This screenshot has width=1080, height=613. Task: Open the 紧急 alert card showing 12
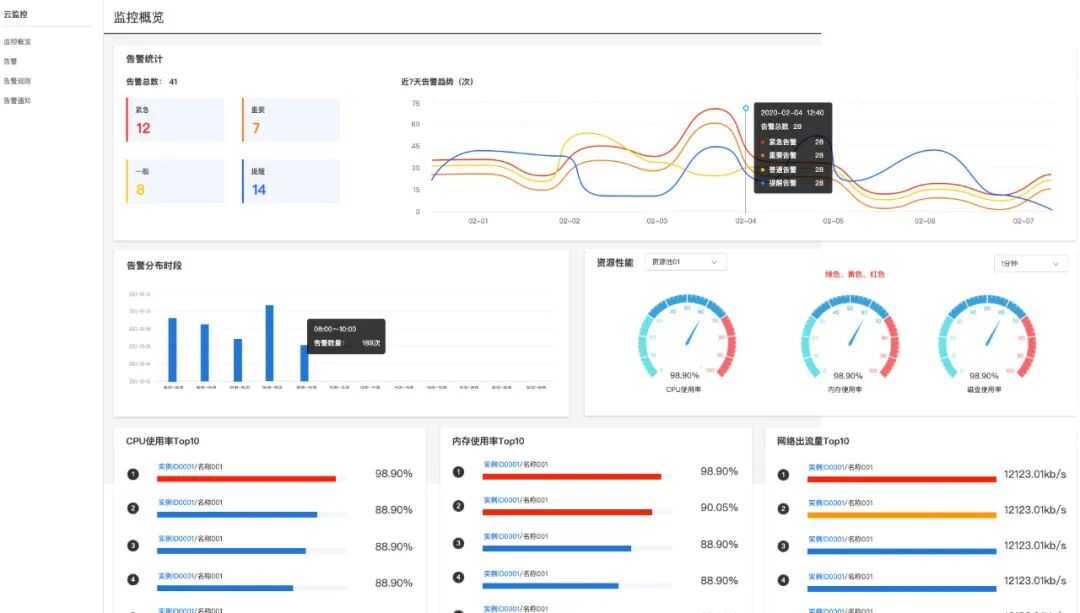(x=175, y=120)
